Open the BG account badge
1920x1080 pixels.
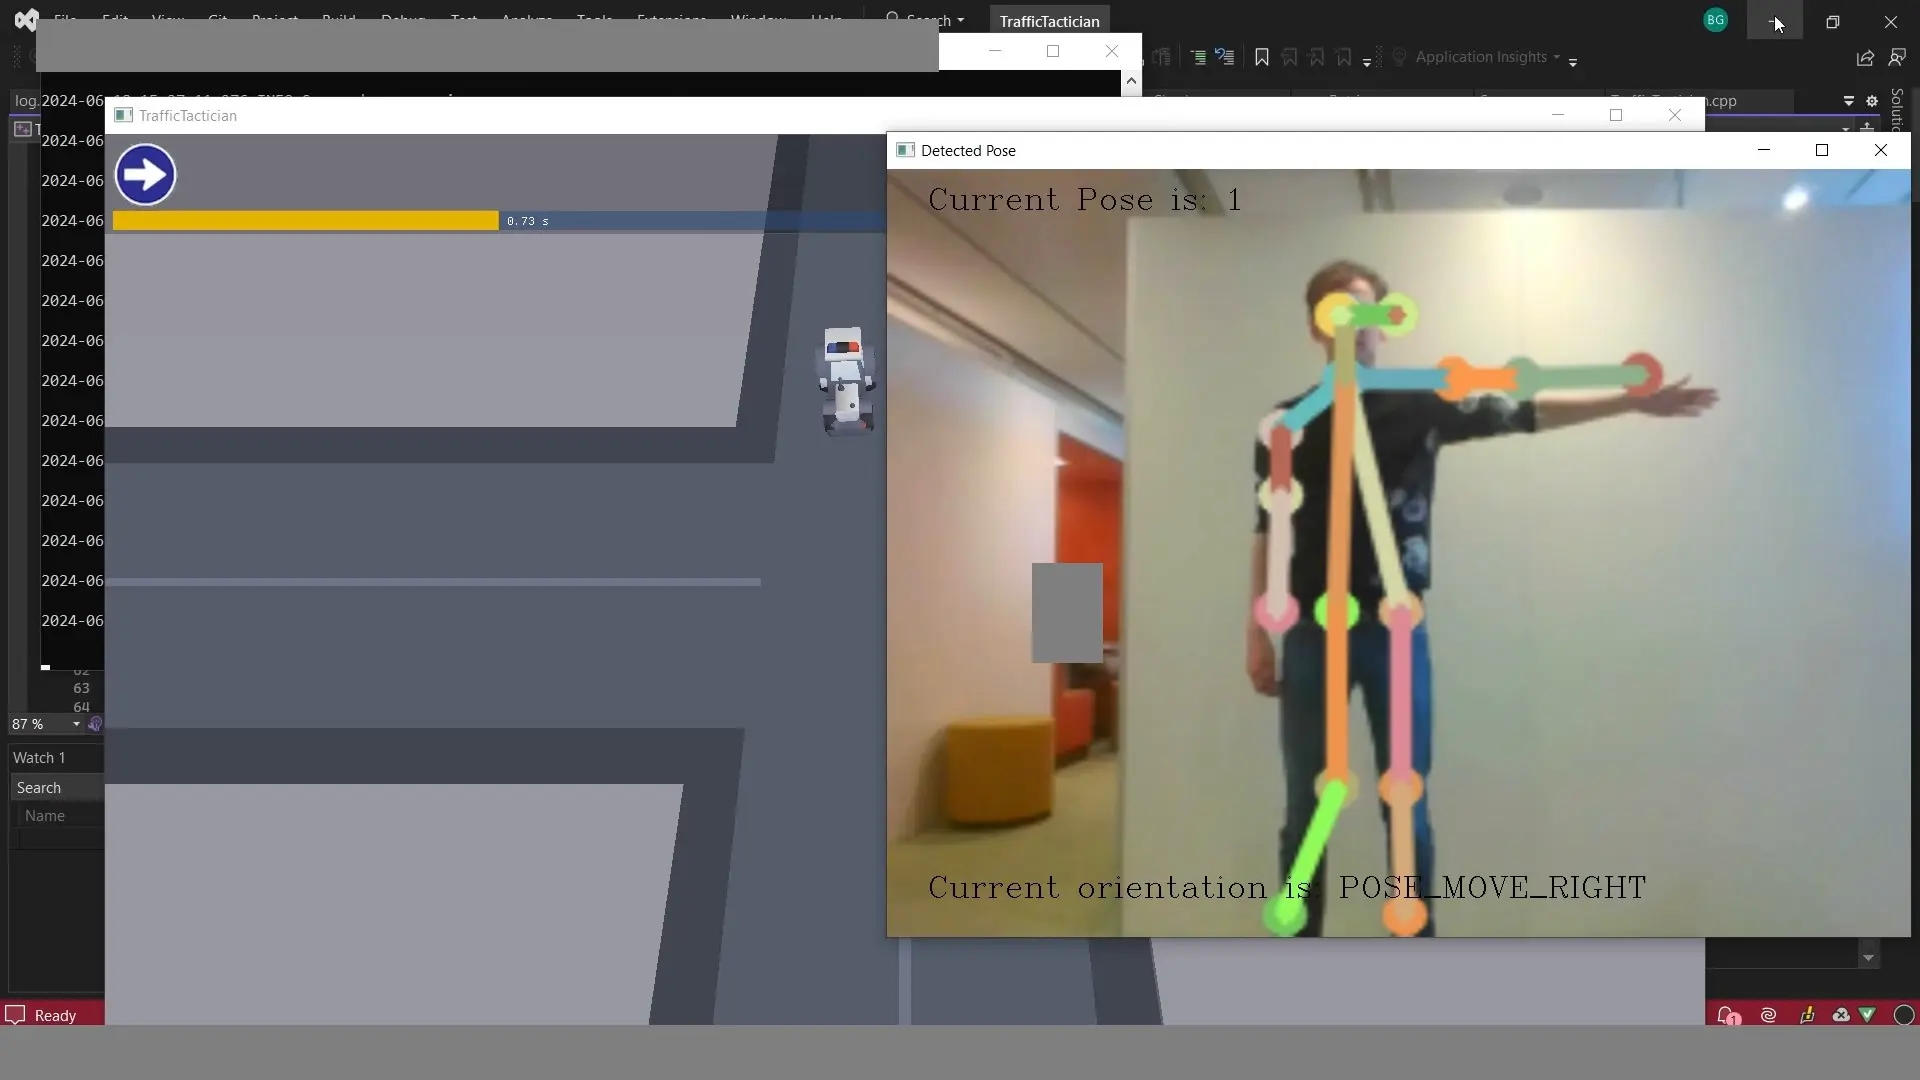pos(1716,20)
